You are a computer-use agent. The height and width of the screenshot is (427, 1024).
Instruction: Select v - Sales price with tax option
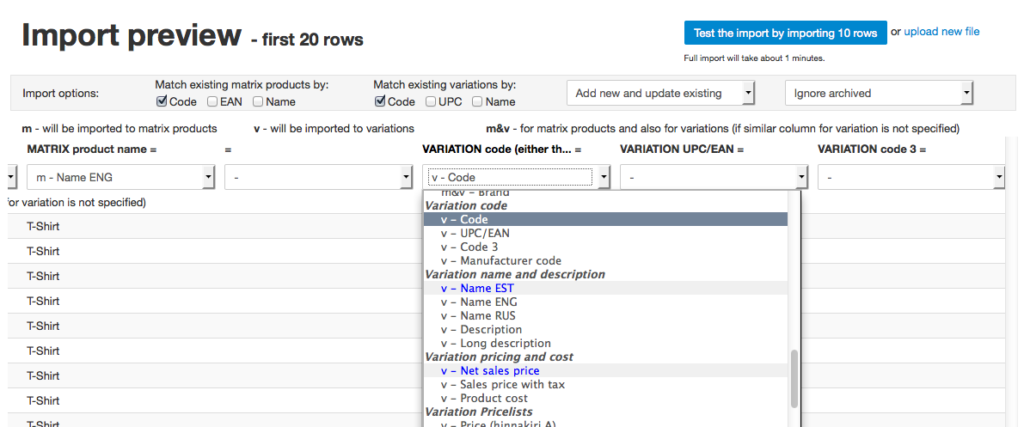[x=605, y=385]
